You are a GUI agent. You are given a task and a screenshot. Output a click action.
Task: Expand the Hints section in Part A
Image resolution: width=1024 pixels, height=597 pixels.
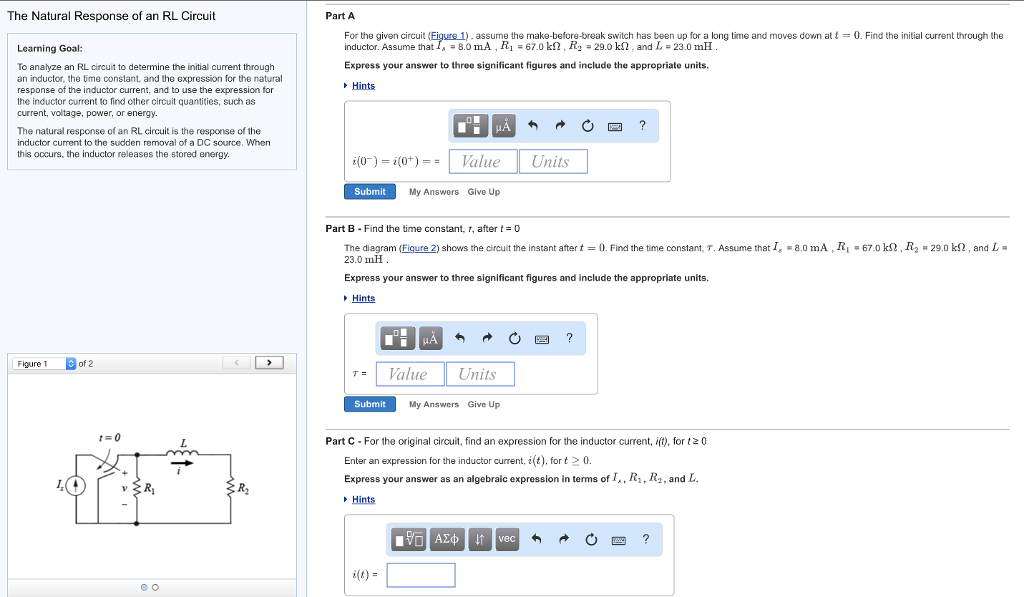361,84
